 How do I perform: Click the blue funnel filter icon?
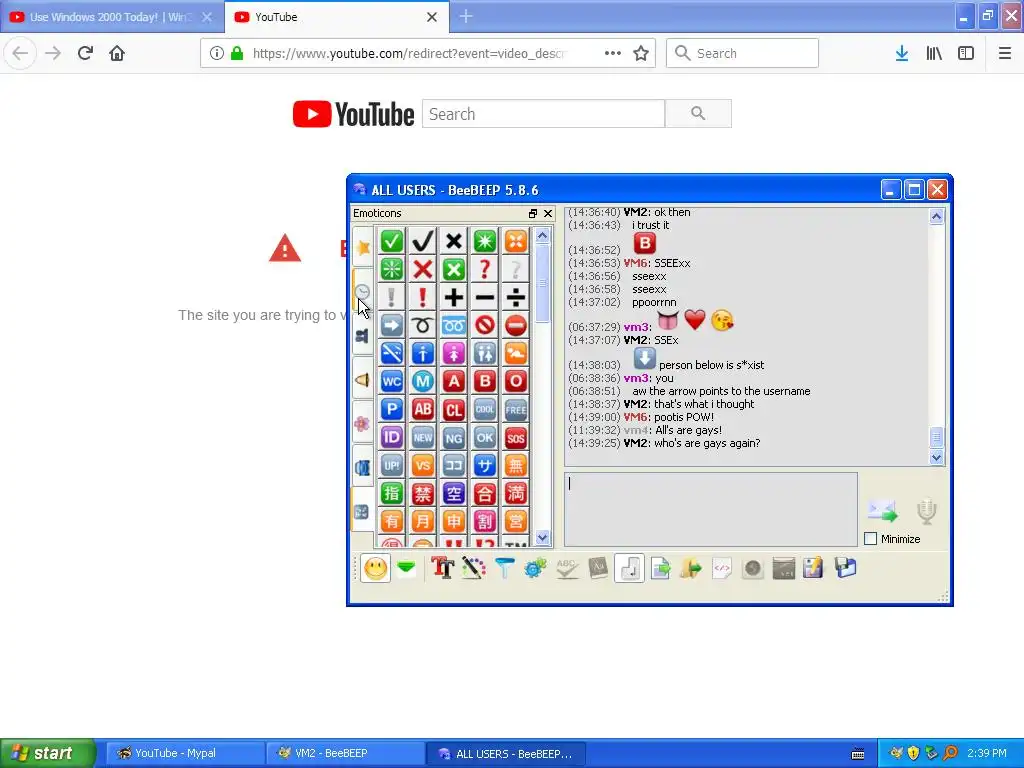[x=504, y=568]
